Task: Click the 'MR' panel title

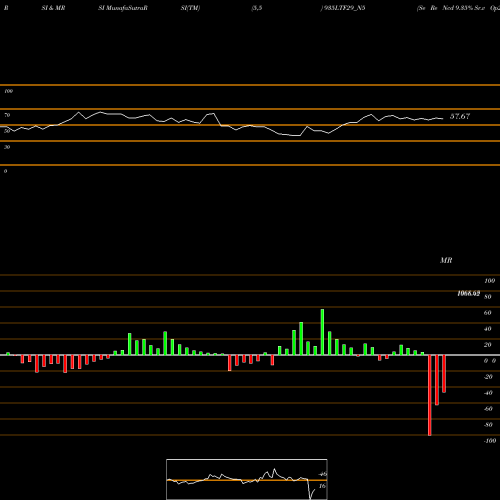Action: pyautogui.click(x=446, y=260)
